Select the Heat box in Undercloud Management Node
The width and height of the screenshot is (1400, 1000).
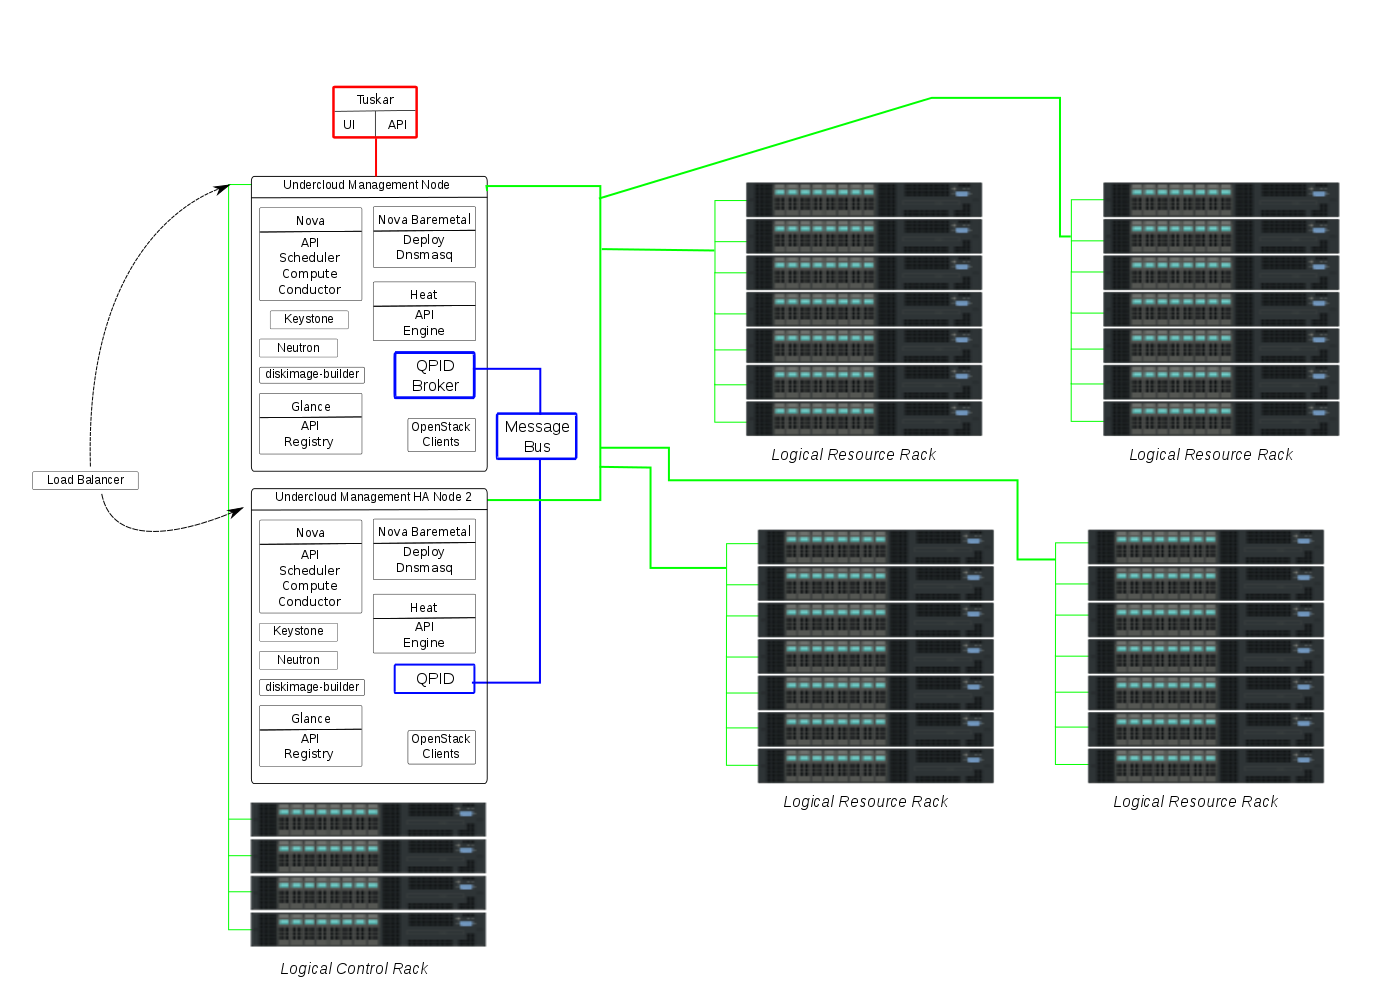point(424,311)
